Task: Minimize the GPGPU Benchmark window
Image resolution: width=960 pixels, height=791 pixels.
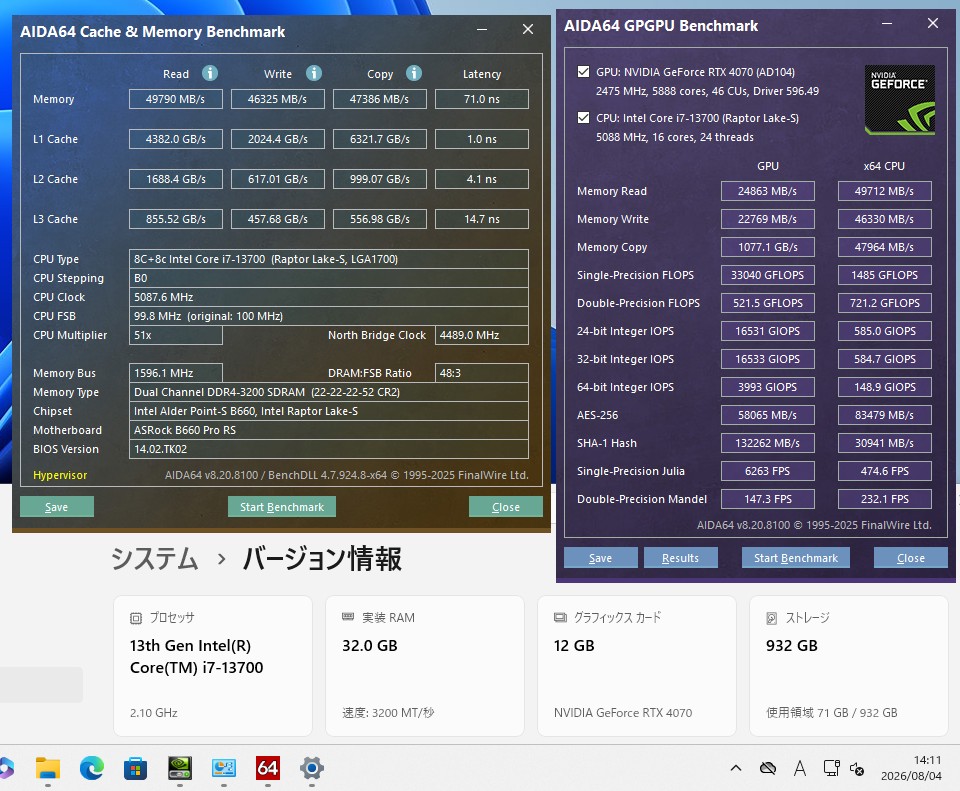Action: click(x=887, y=23)
